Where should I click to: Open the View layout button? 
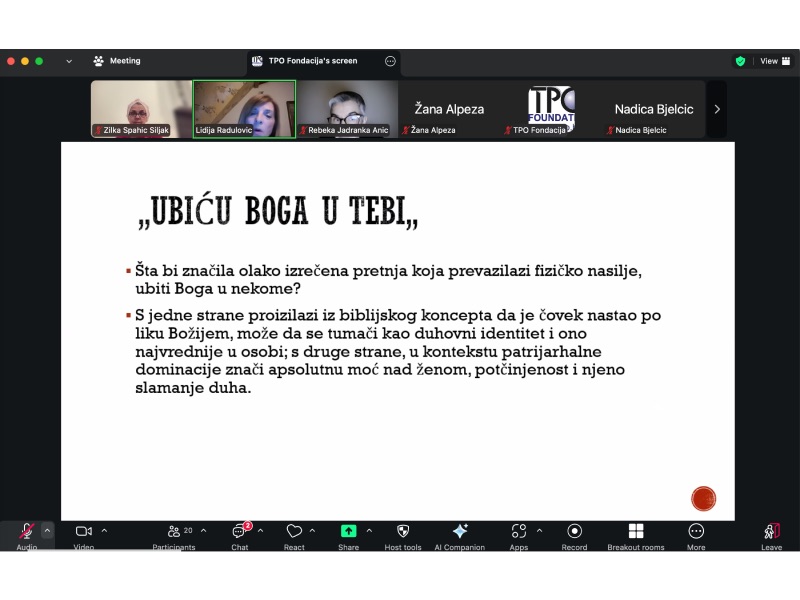768,61
